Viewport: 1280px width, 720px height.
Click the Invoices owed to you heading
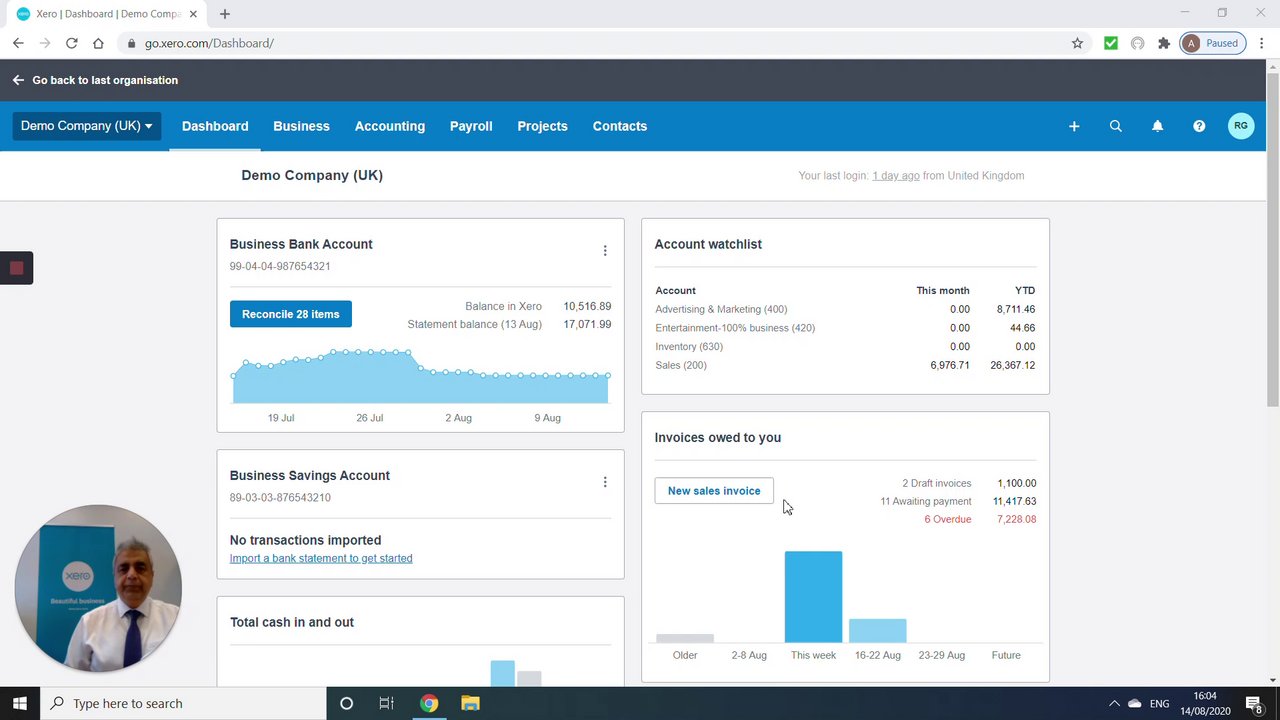tap(718, 437)
